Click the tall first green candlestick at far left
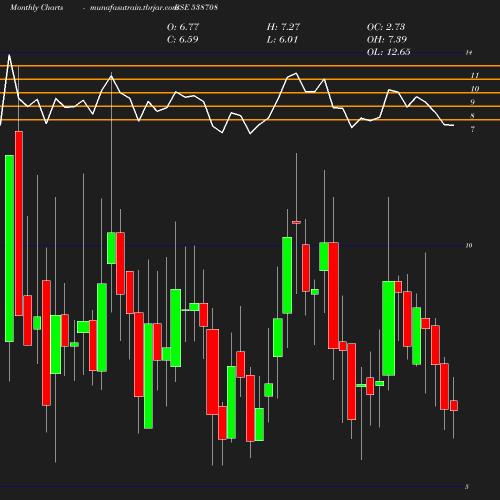The width and height of the screenshot is (500, 500). pyautogui.click(x=9, y=248)
